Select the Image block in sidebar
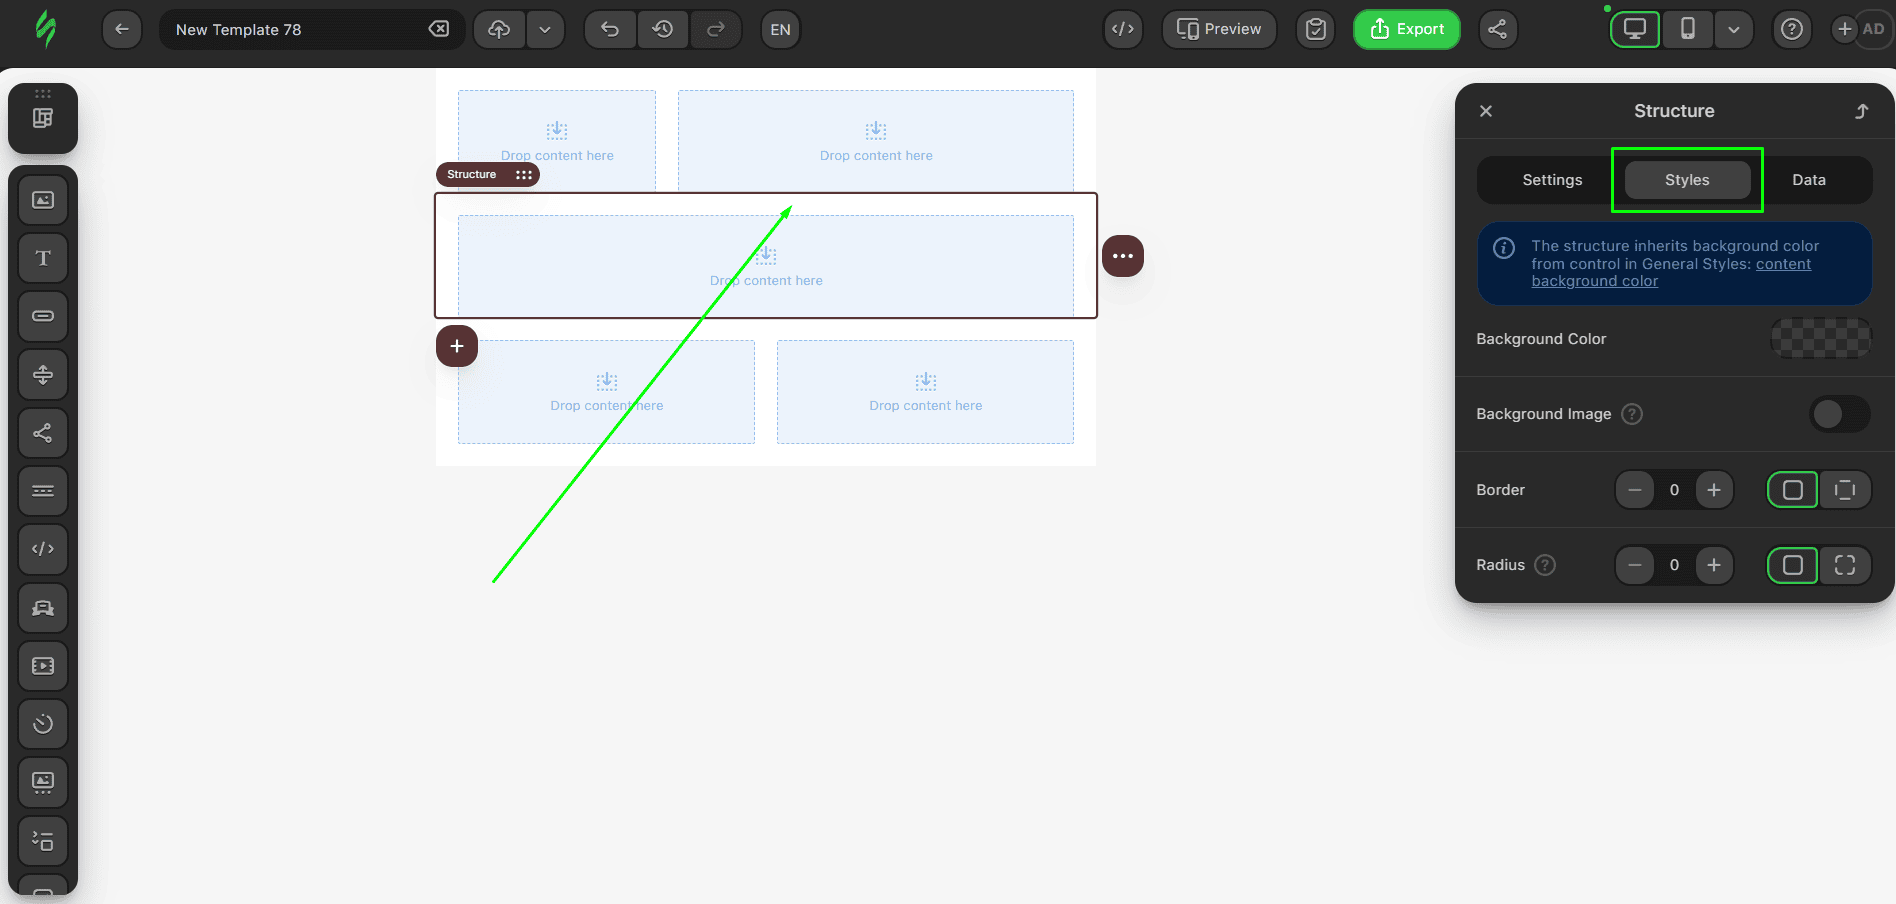This screenshot has width=1896, height=904. [43, 200]
